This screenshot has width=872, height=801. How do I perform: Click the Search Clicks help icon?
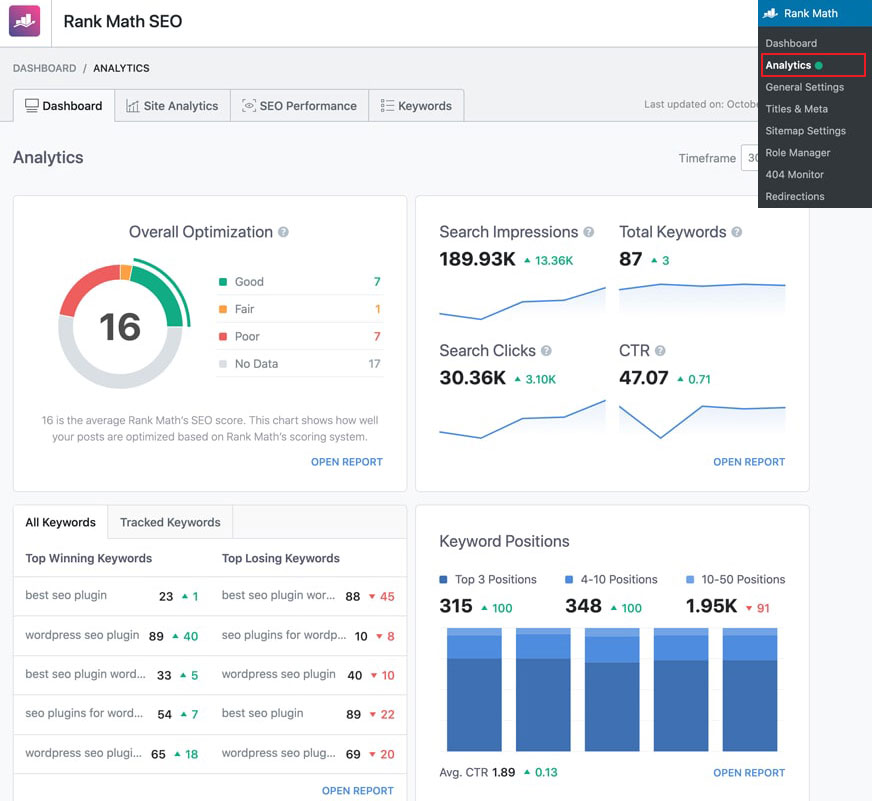[x=546, y=350]
